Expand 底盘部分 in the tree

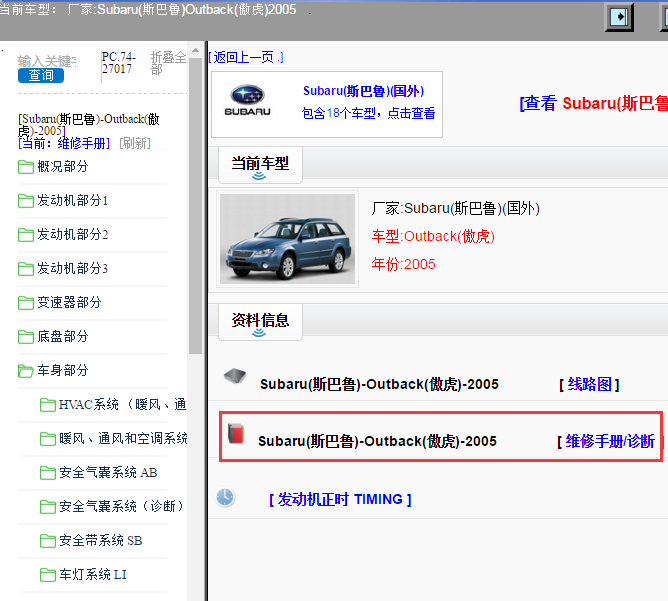[63, 336]
